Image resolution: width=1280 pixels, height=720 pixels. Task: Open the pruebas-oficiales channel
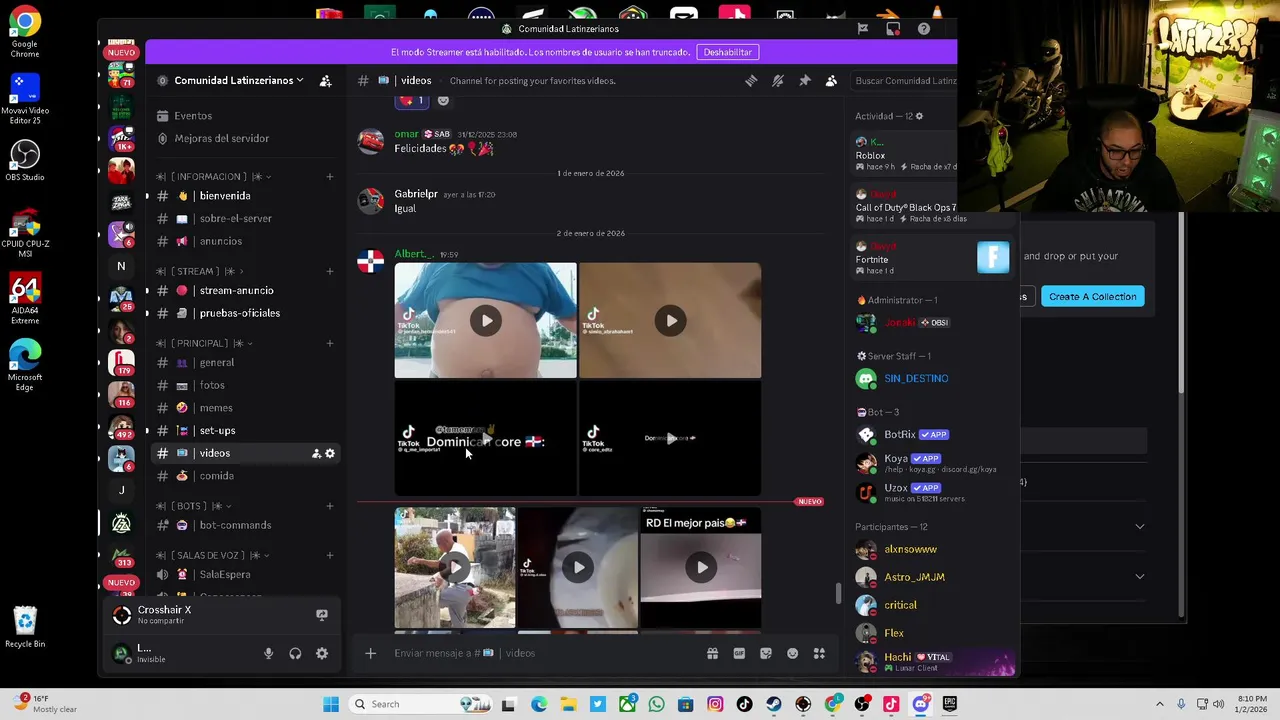point(239,313)
